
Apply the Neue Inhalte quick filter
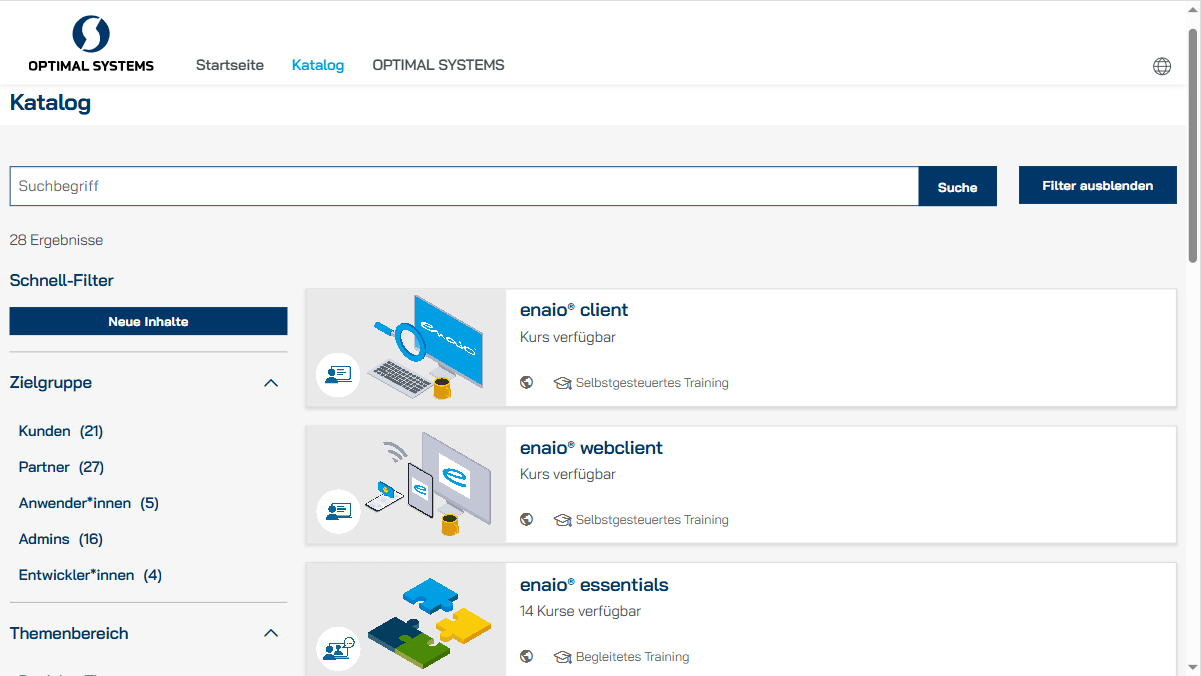click(148, 321)
